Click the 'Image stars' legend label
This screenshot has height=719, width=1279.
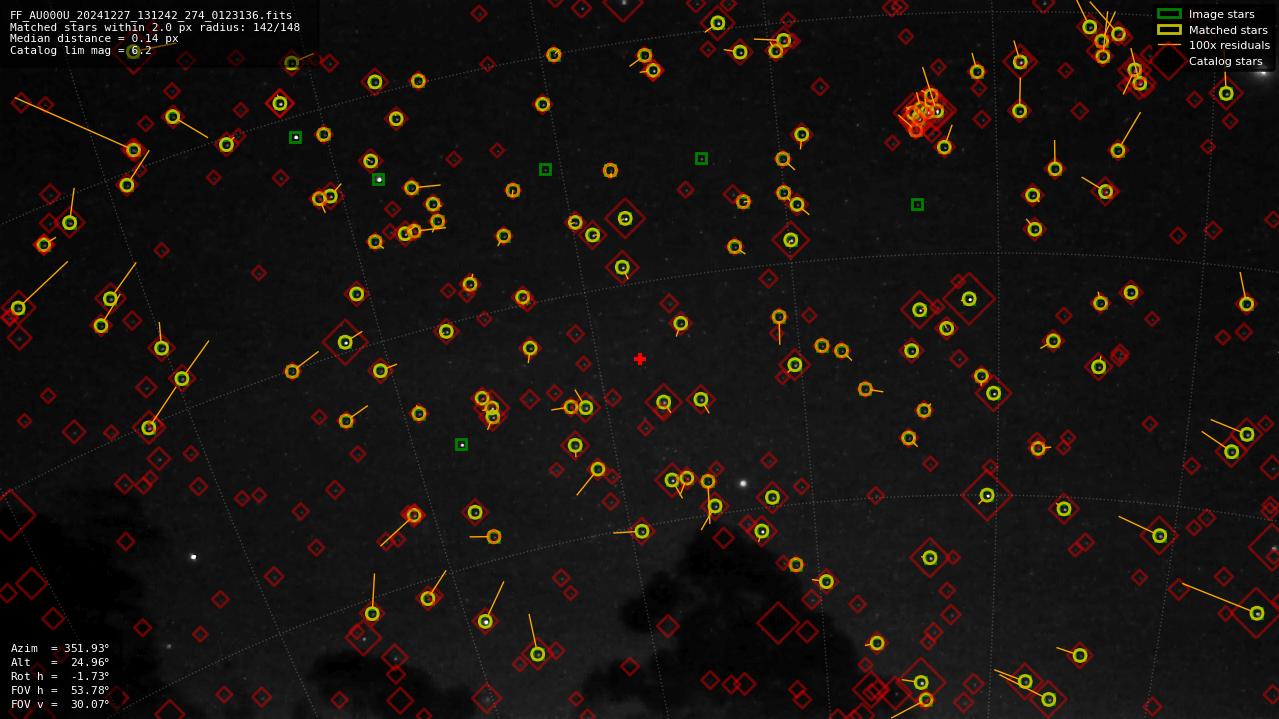[x=1221, y=14]
